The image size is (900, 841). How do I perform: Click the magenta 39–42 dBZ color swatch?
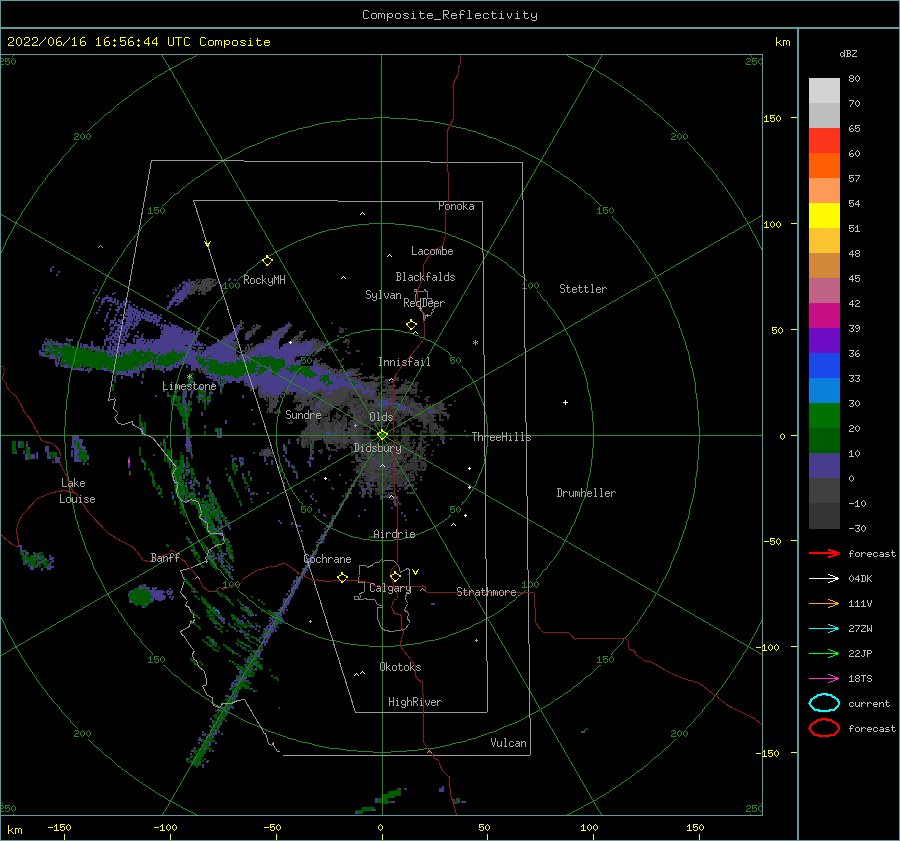click(824, 316)
